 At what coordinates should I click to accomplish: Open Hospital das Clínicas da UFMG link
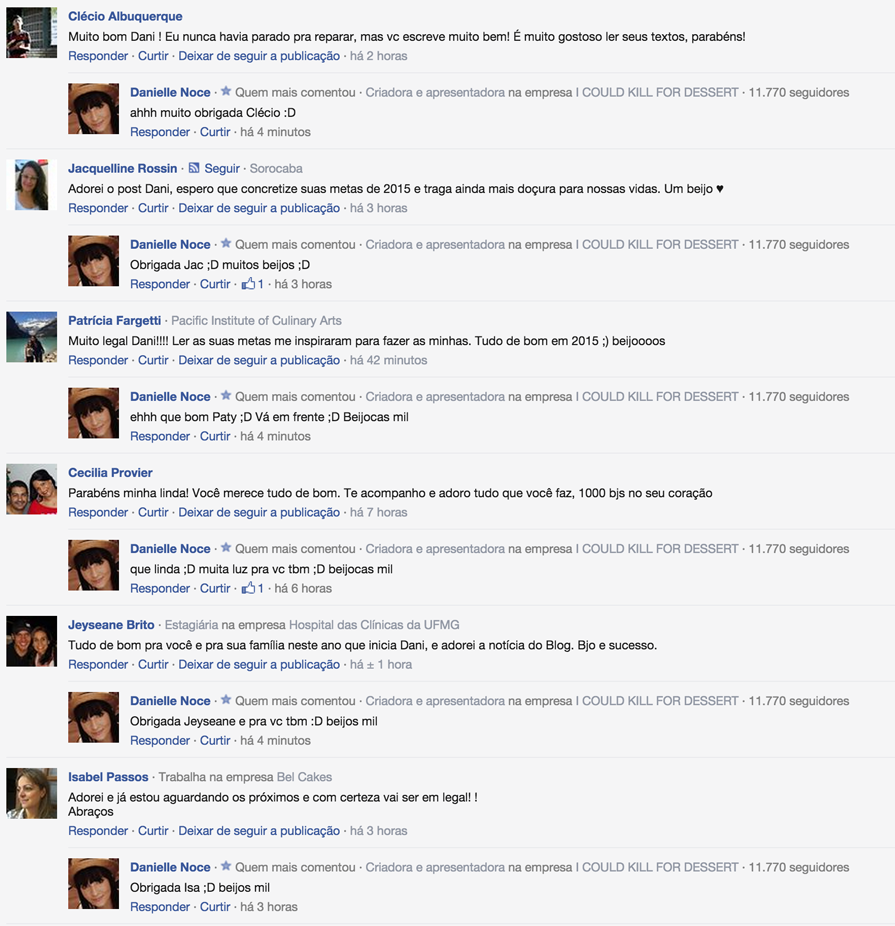point(374,625)
